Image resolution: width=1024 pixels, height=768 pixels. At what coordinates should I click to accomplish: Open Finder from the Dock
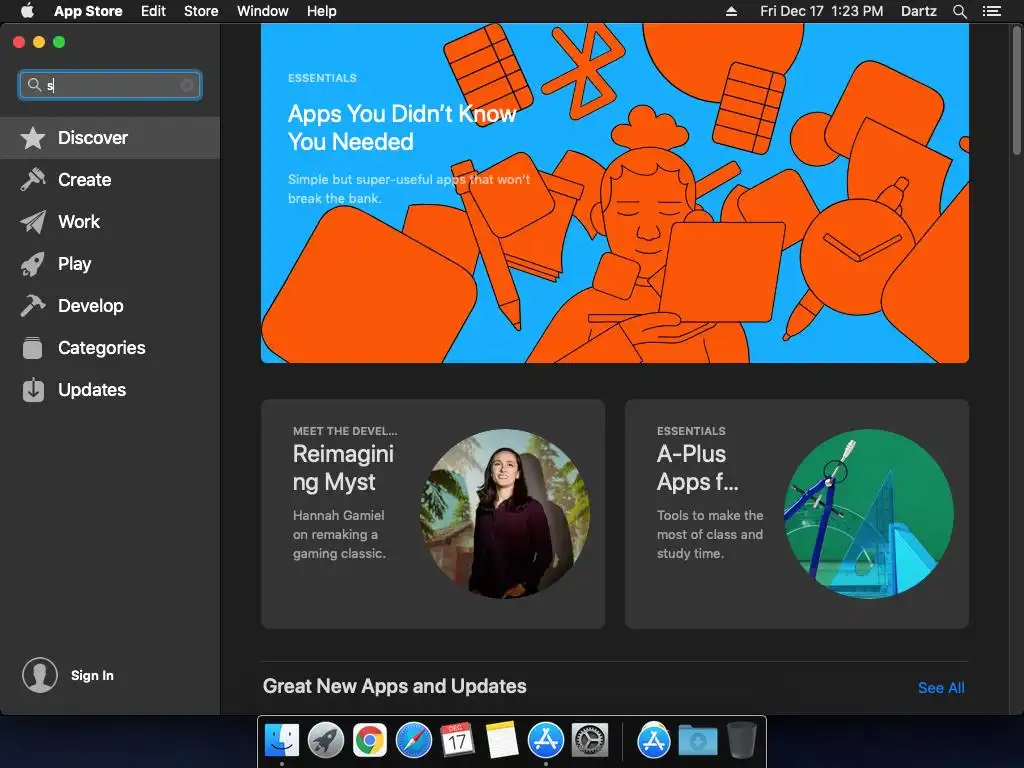tap(282, 741)
